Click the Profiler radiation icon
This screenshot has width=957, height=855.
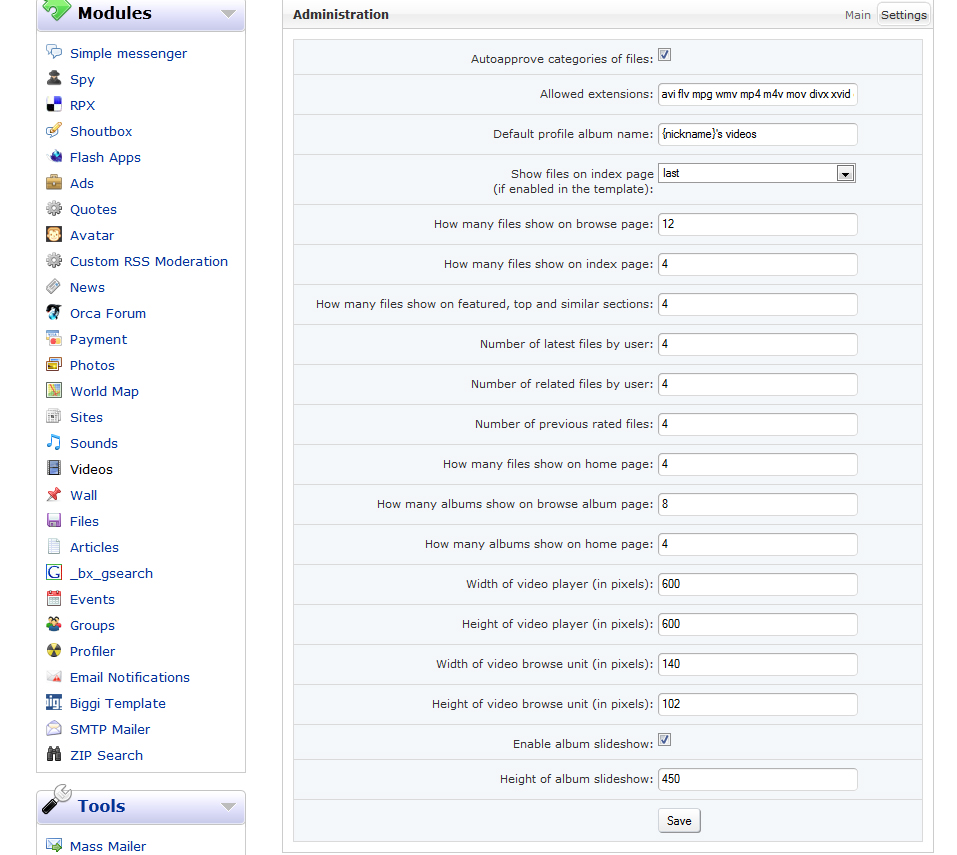point(54,651)
